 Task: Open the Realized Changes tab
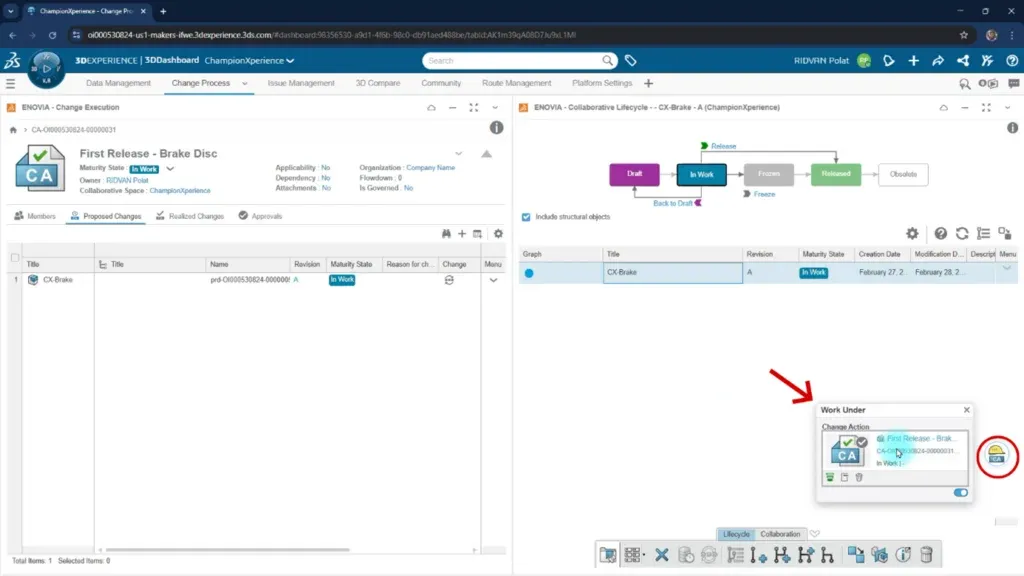[x=190, y=216]
